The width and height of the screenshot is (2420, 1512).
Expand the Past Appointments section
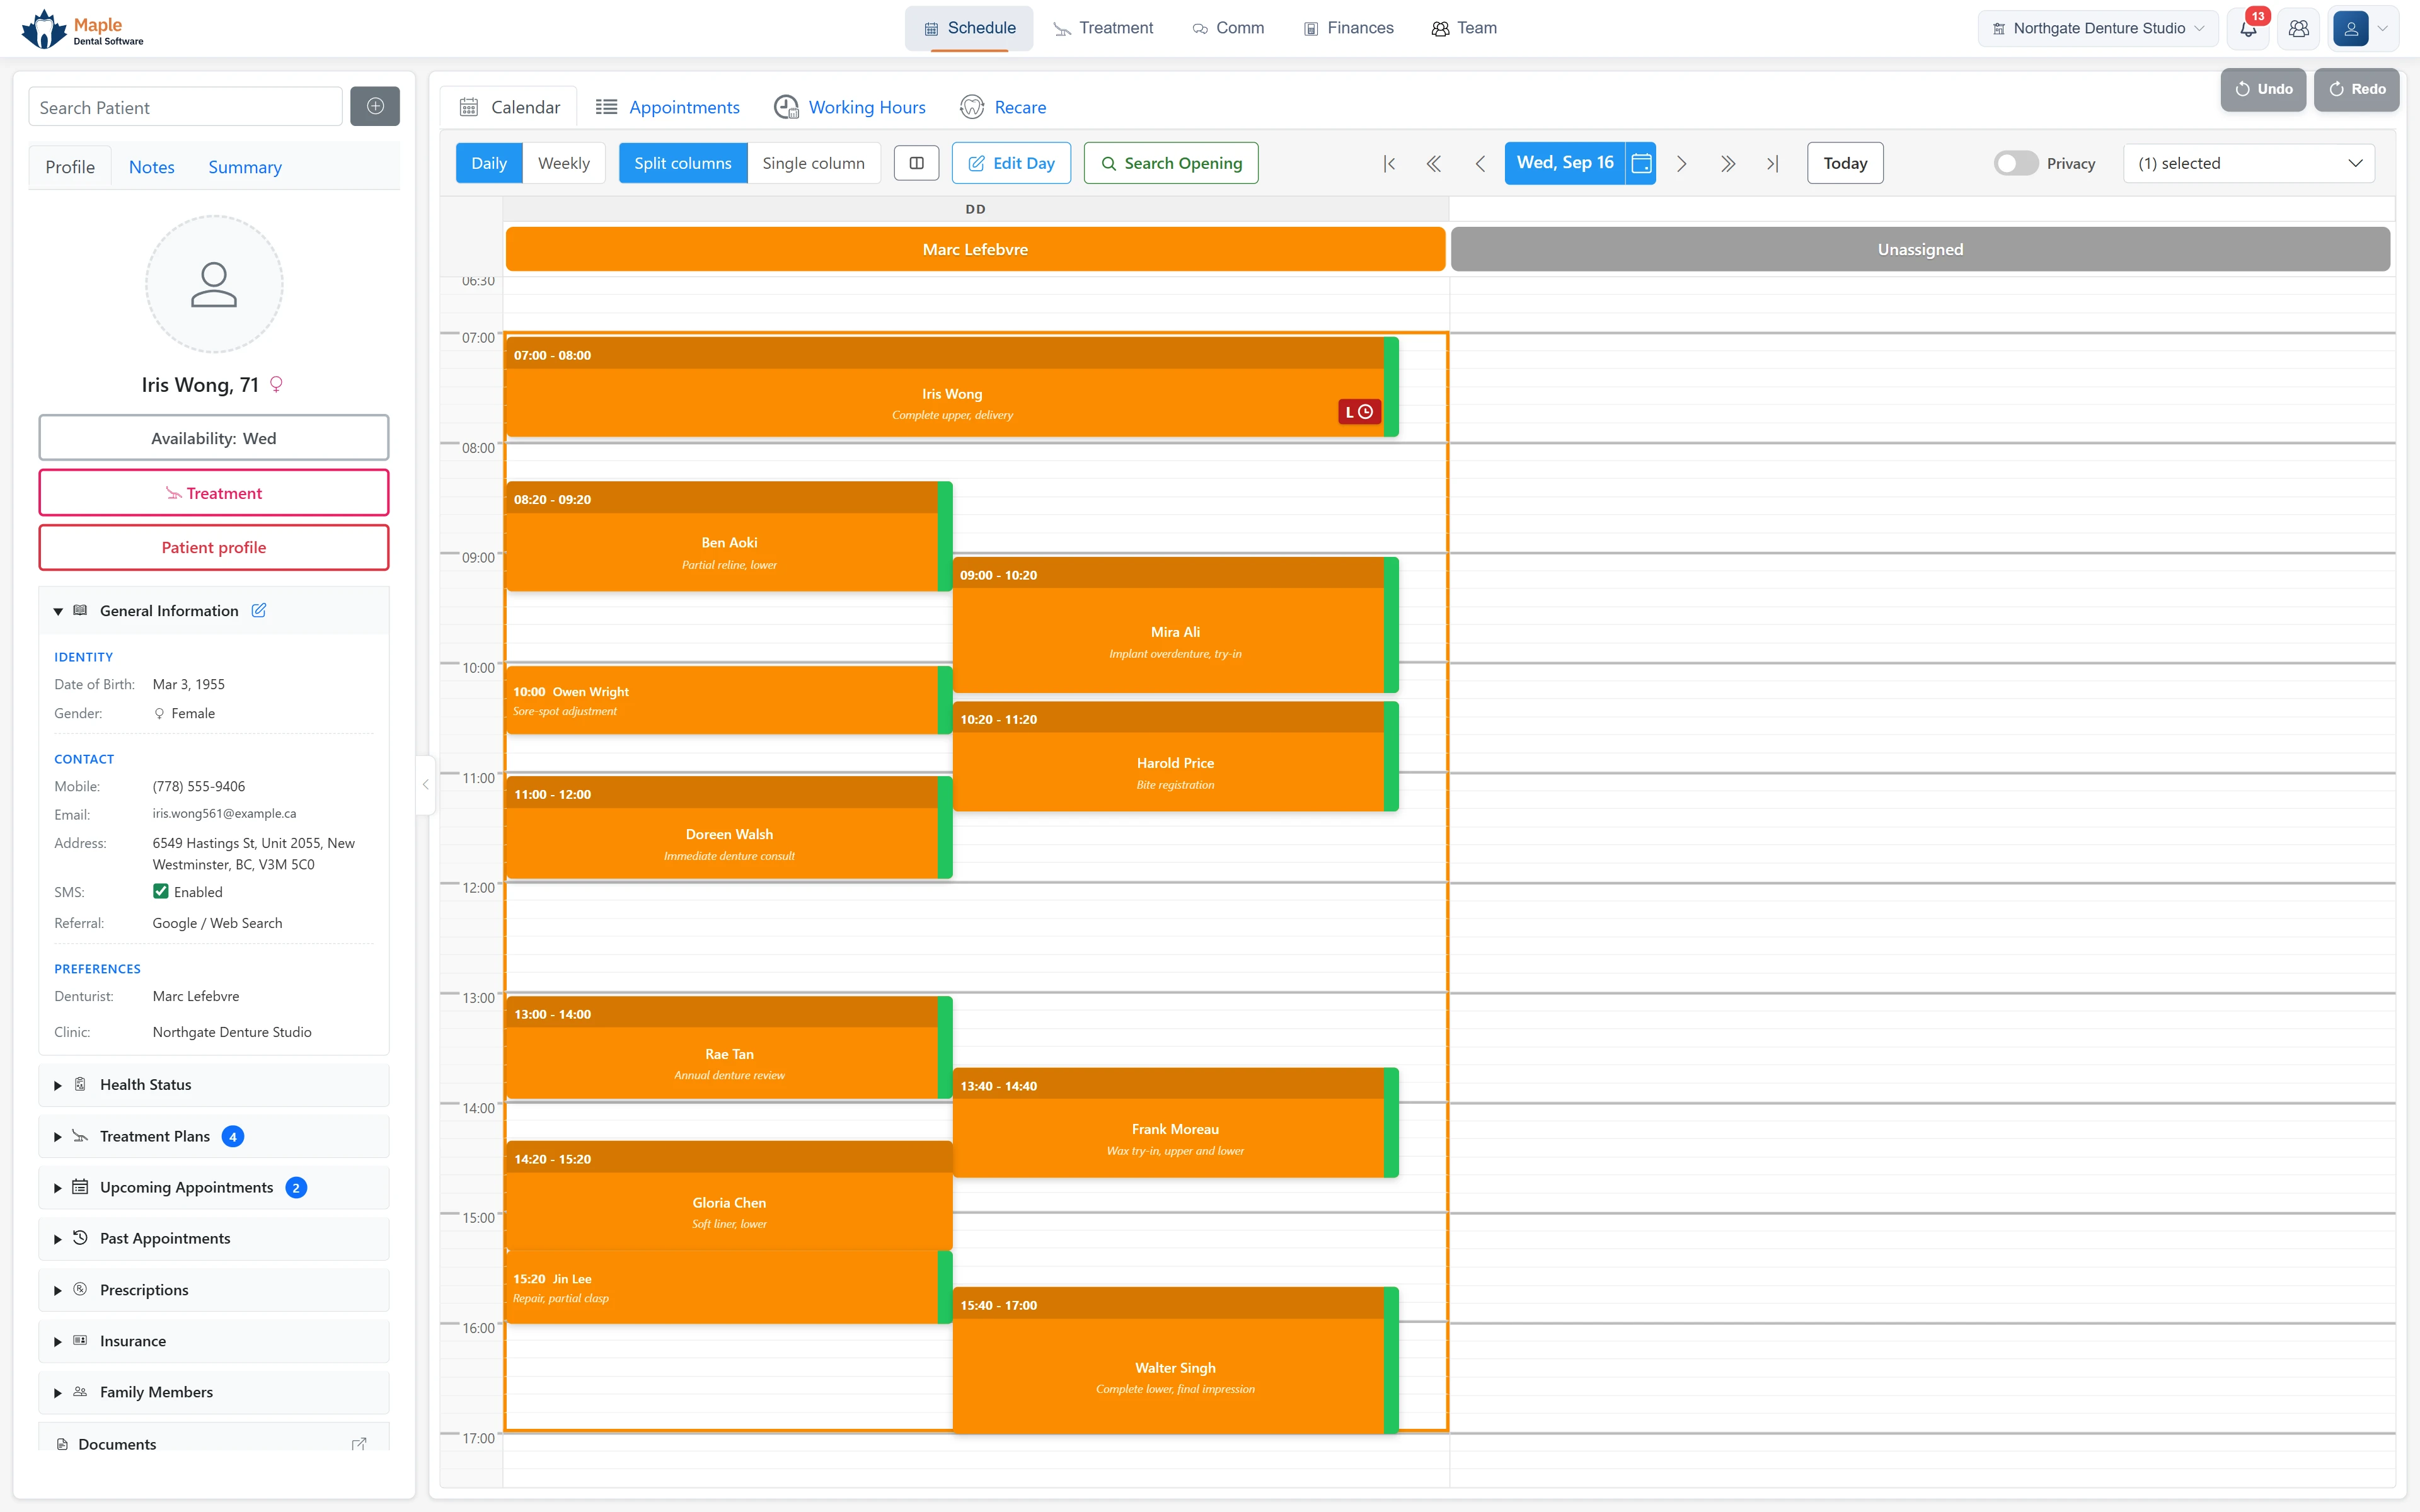coord(214,1239)
